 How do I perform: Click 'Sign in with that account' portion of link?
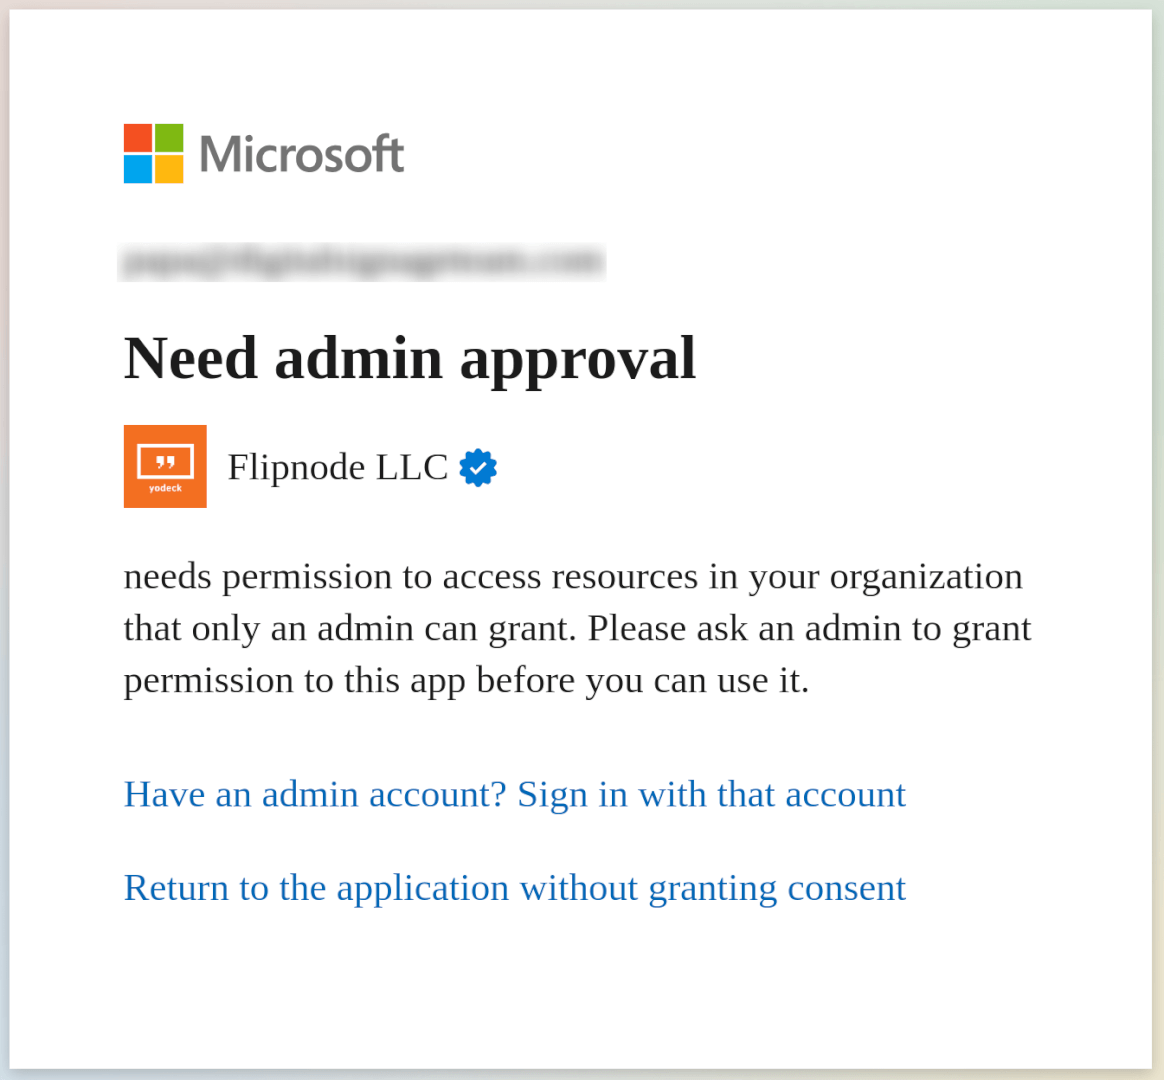click(710, 794)
